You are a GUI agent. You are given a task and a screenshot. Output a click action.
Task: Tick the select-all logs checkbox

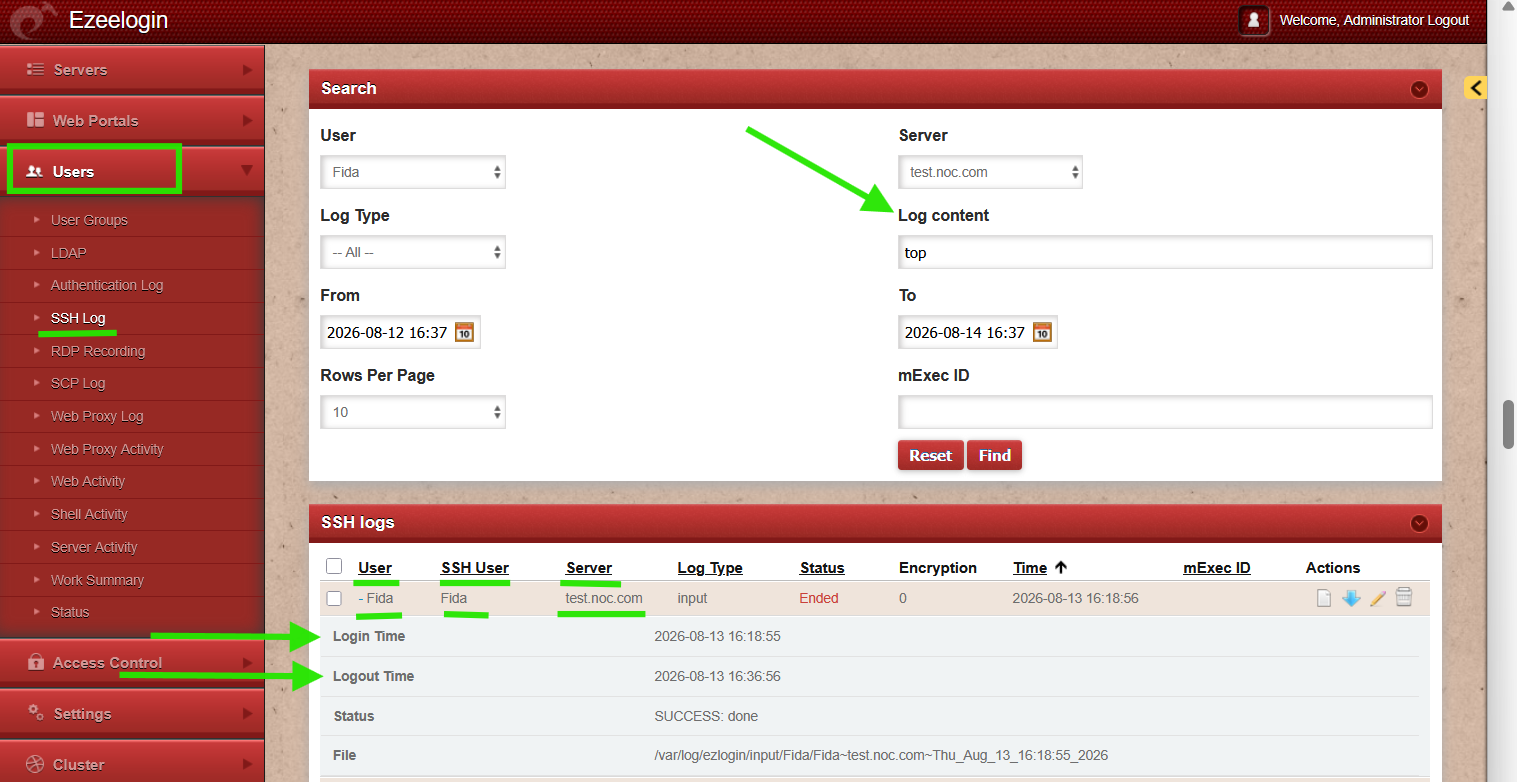334,566
